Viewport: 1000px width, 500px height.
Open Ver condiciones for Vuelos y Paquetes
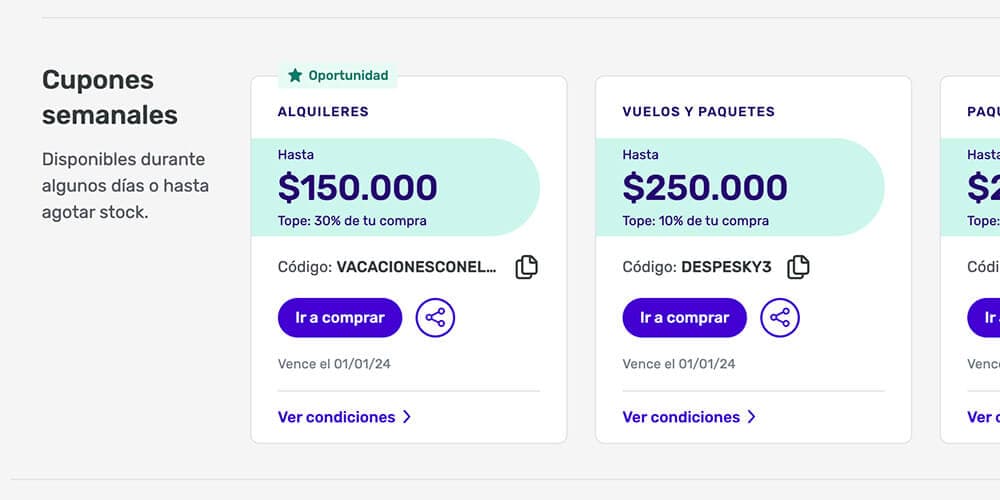click(x=681, y=417)
